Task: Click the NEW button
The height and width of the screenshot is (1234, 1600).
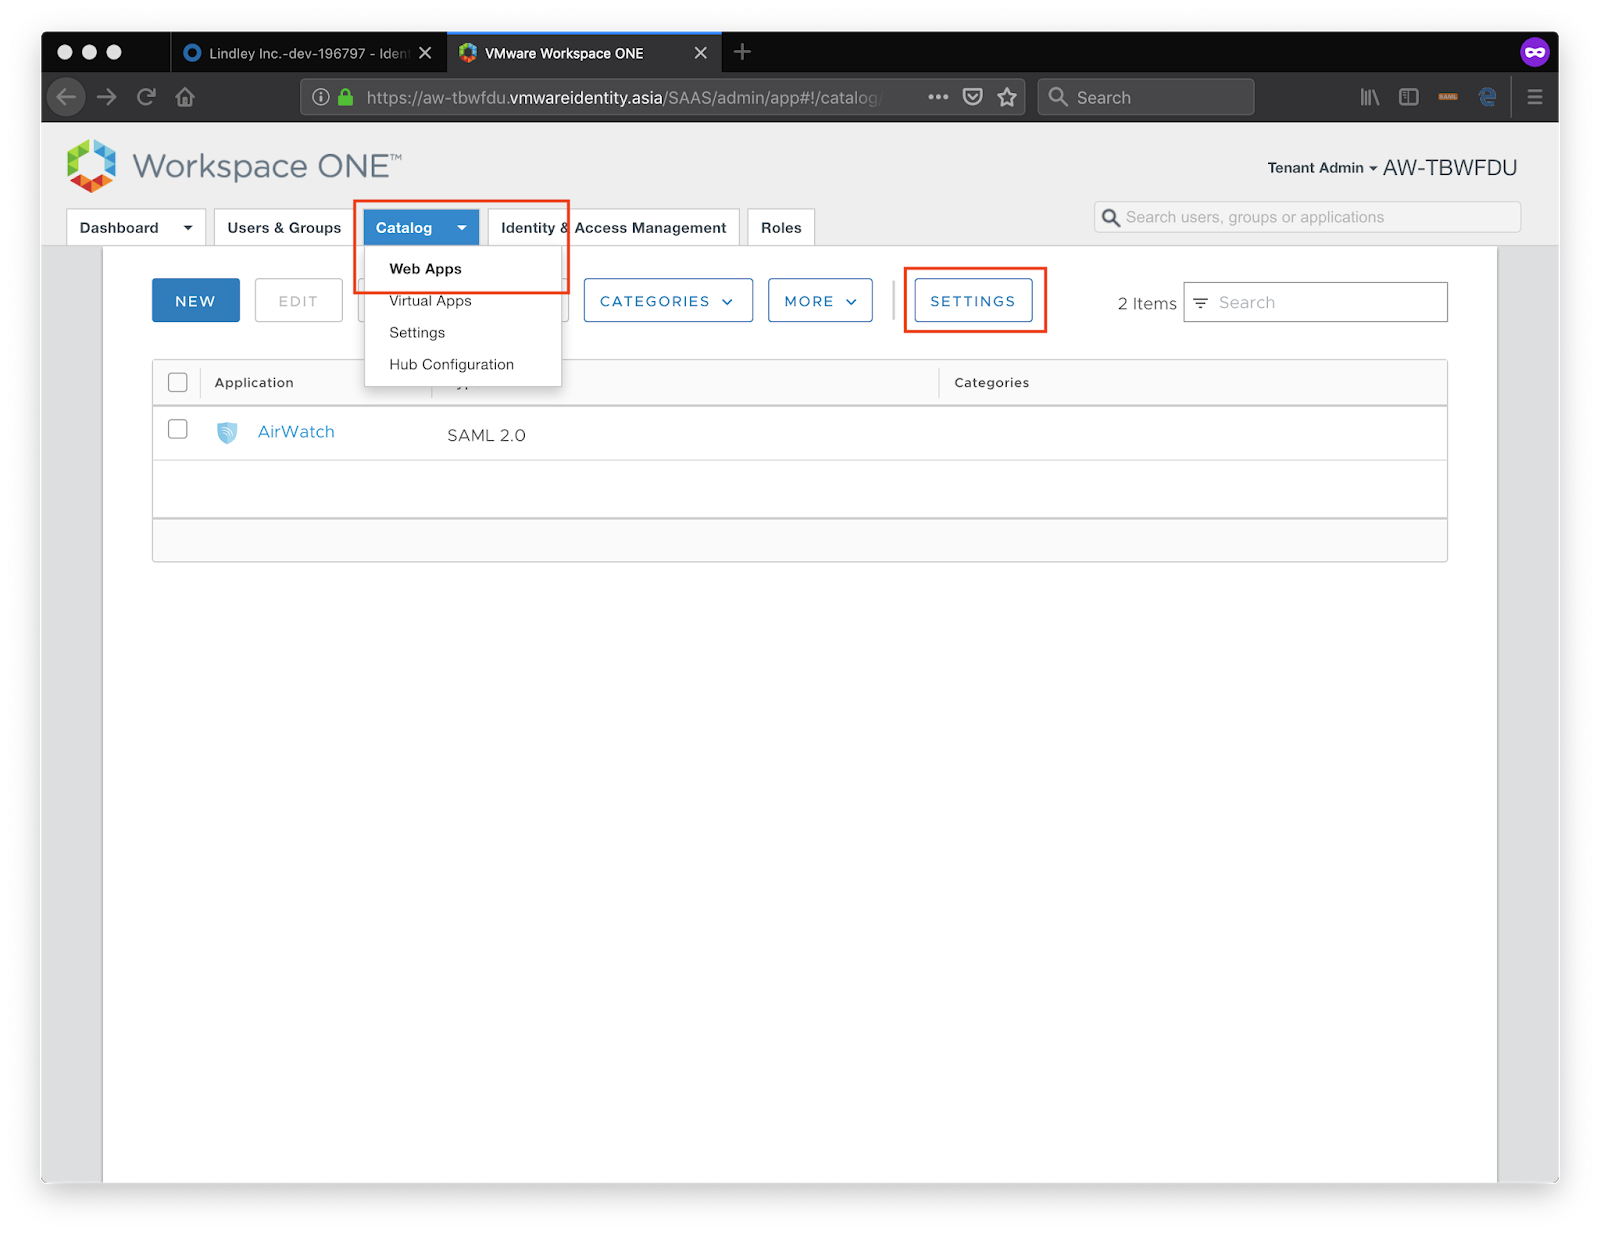Action: 196,301
